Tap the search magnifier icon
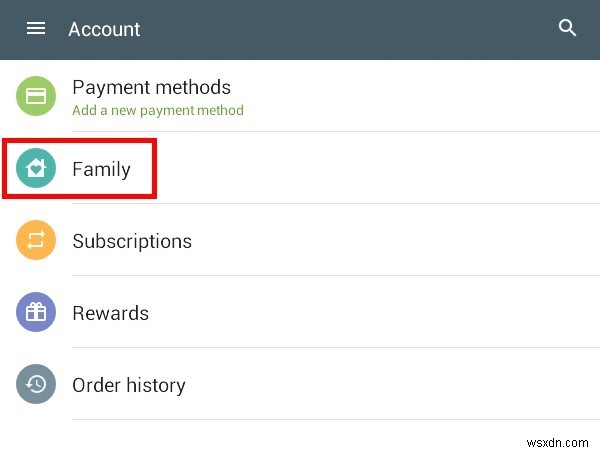This screenshot has height=453, width=600. 567,29
